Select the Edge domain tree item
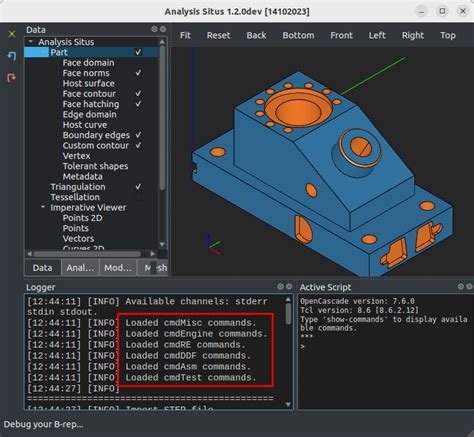Screen dimensions: 474x437 click(89, 114)
